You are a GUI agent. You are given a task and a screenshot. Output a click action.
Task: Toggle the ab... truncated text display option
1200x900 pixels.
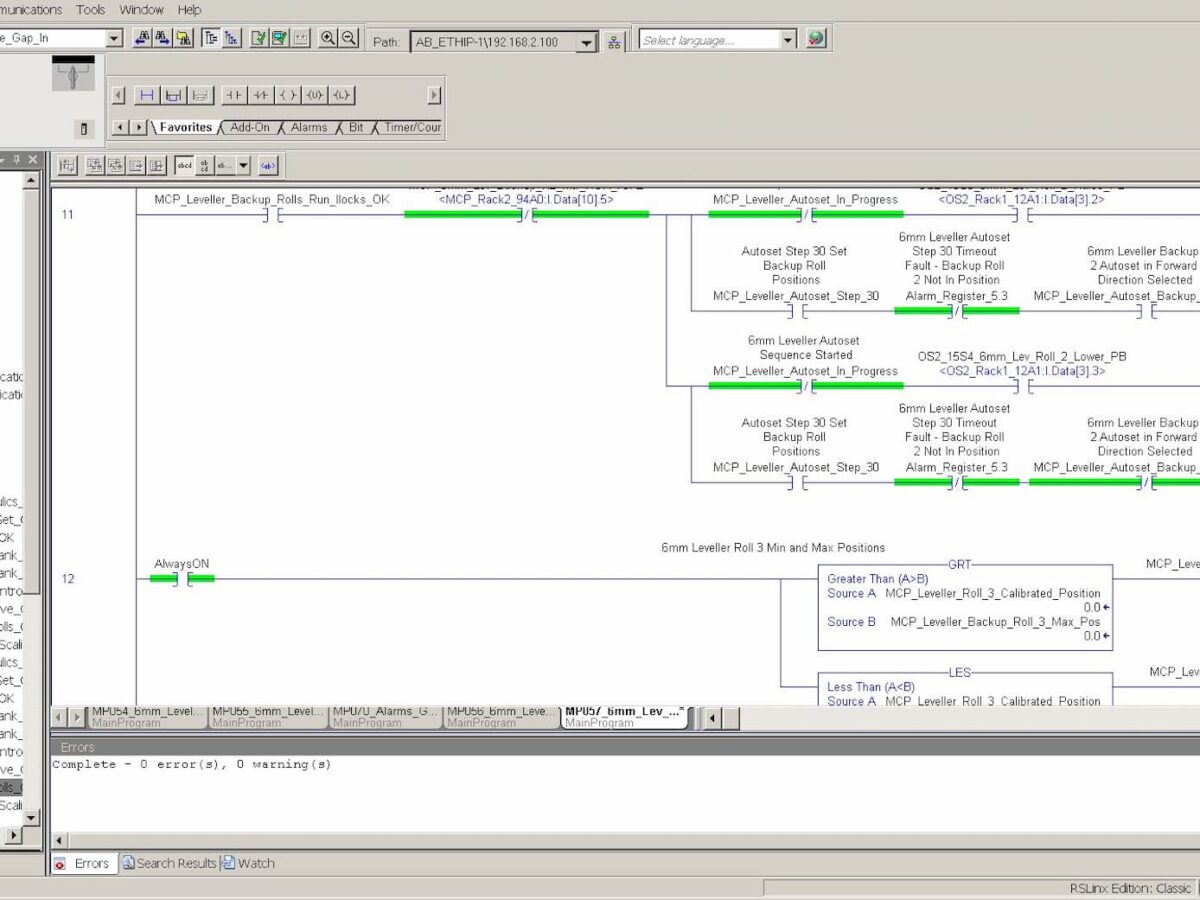pos(224,165)
